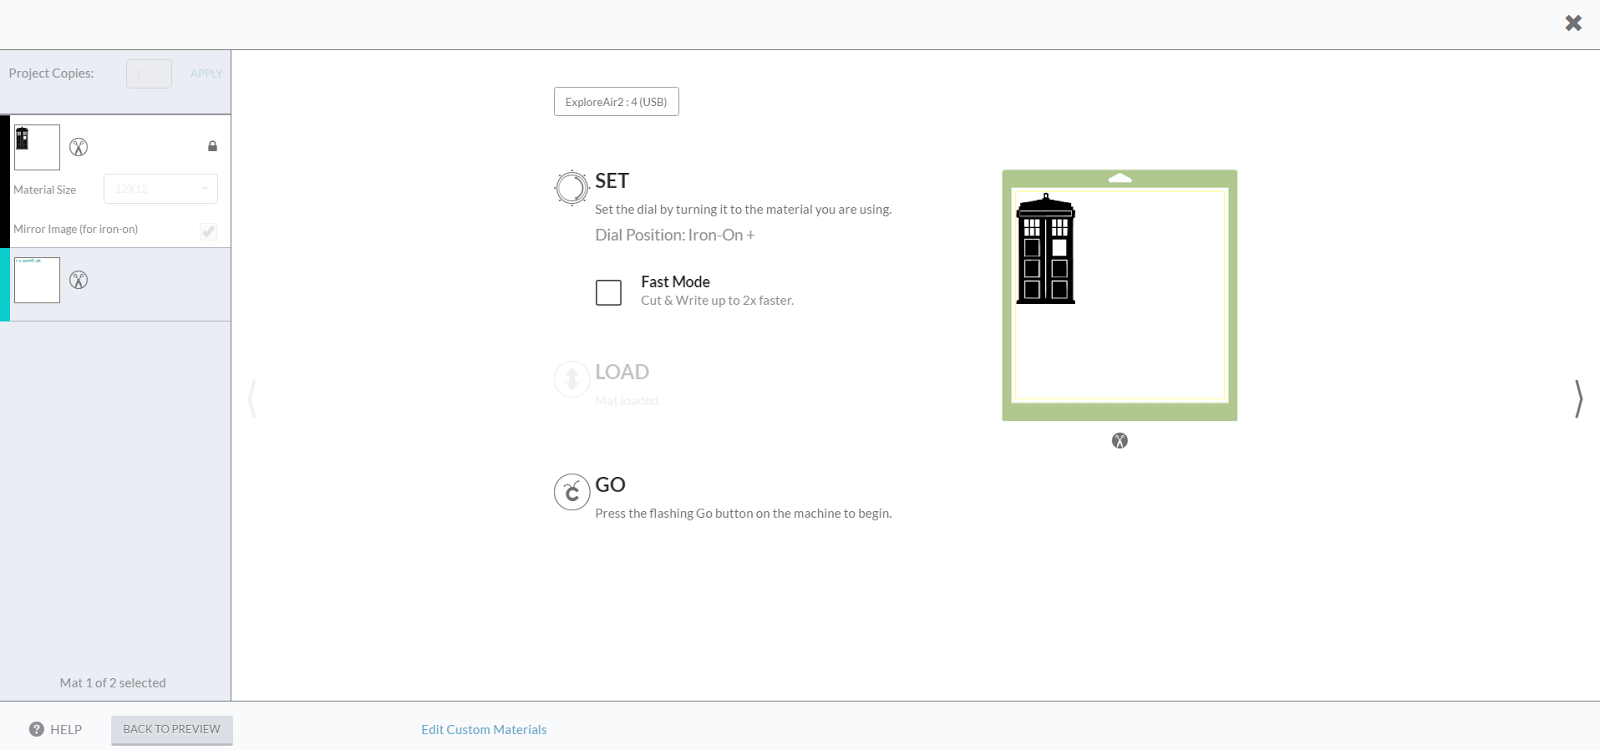Click the lock icon on the first mat
The width and height of the screenshot is (1600, 750).
pos(212,146)
